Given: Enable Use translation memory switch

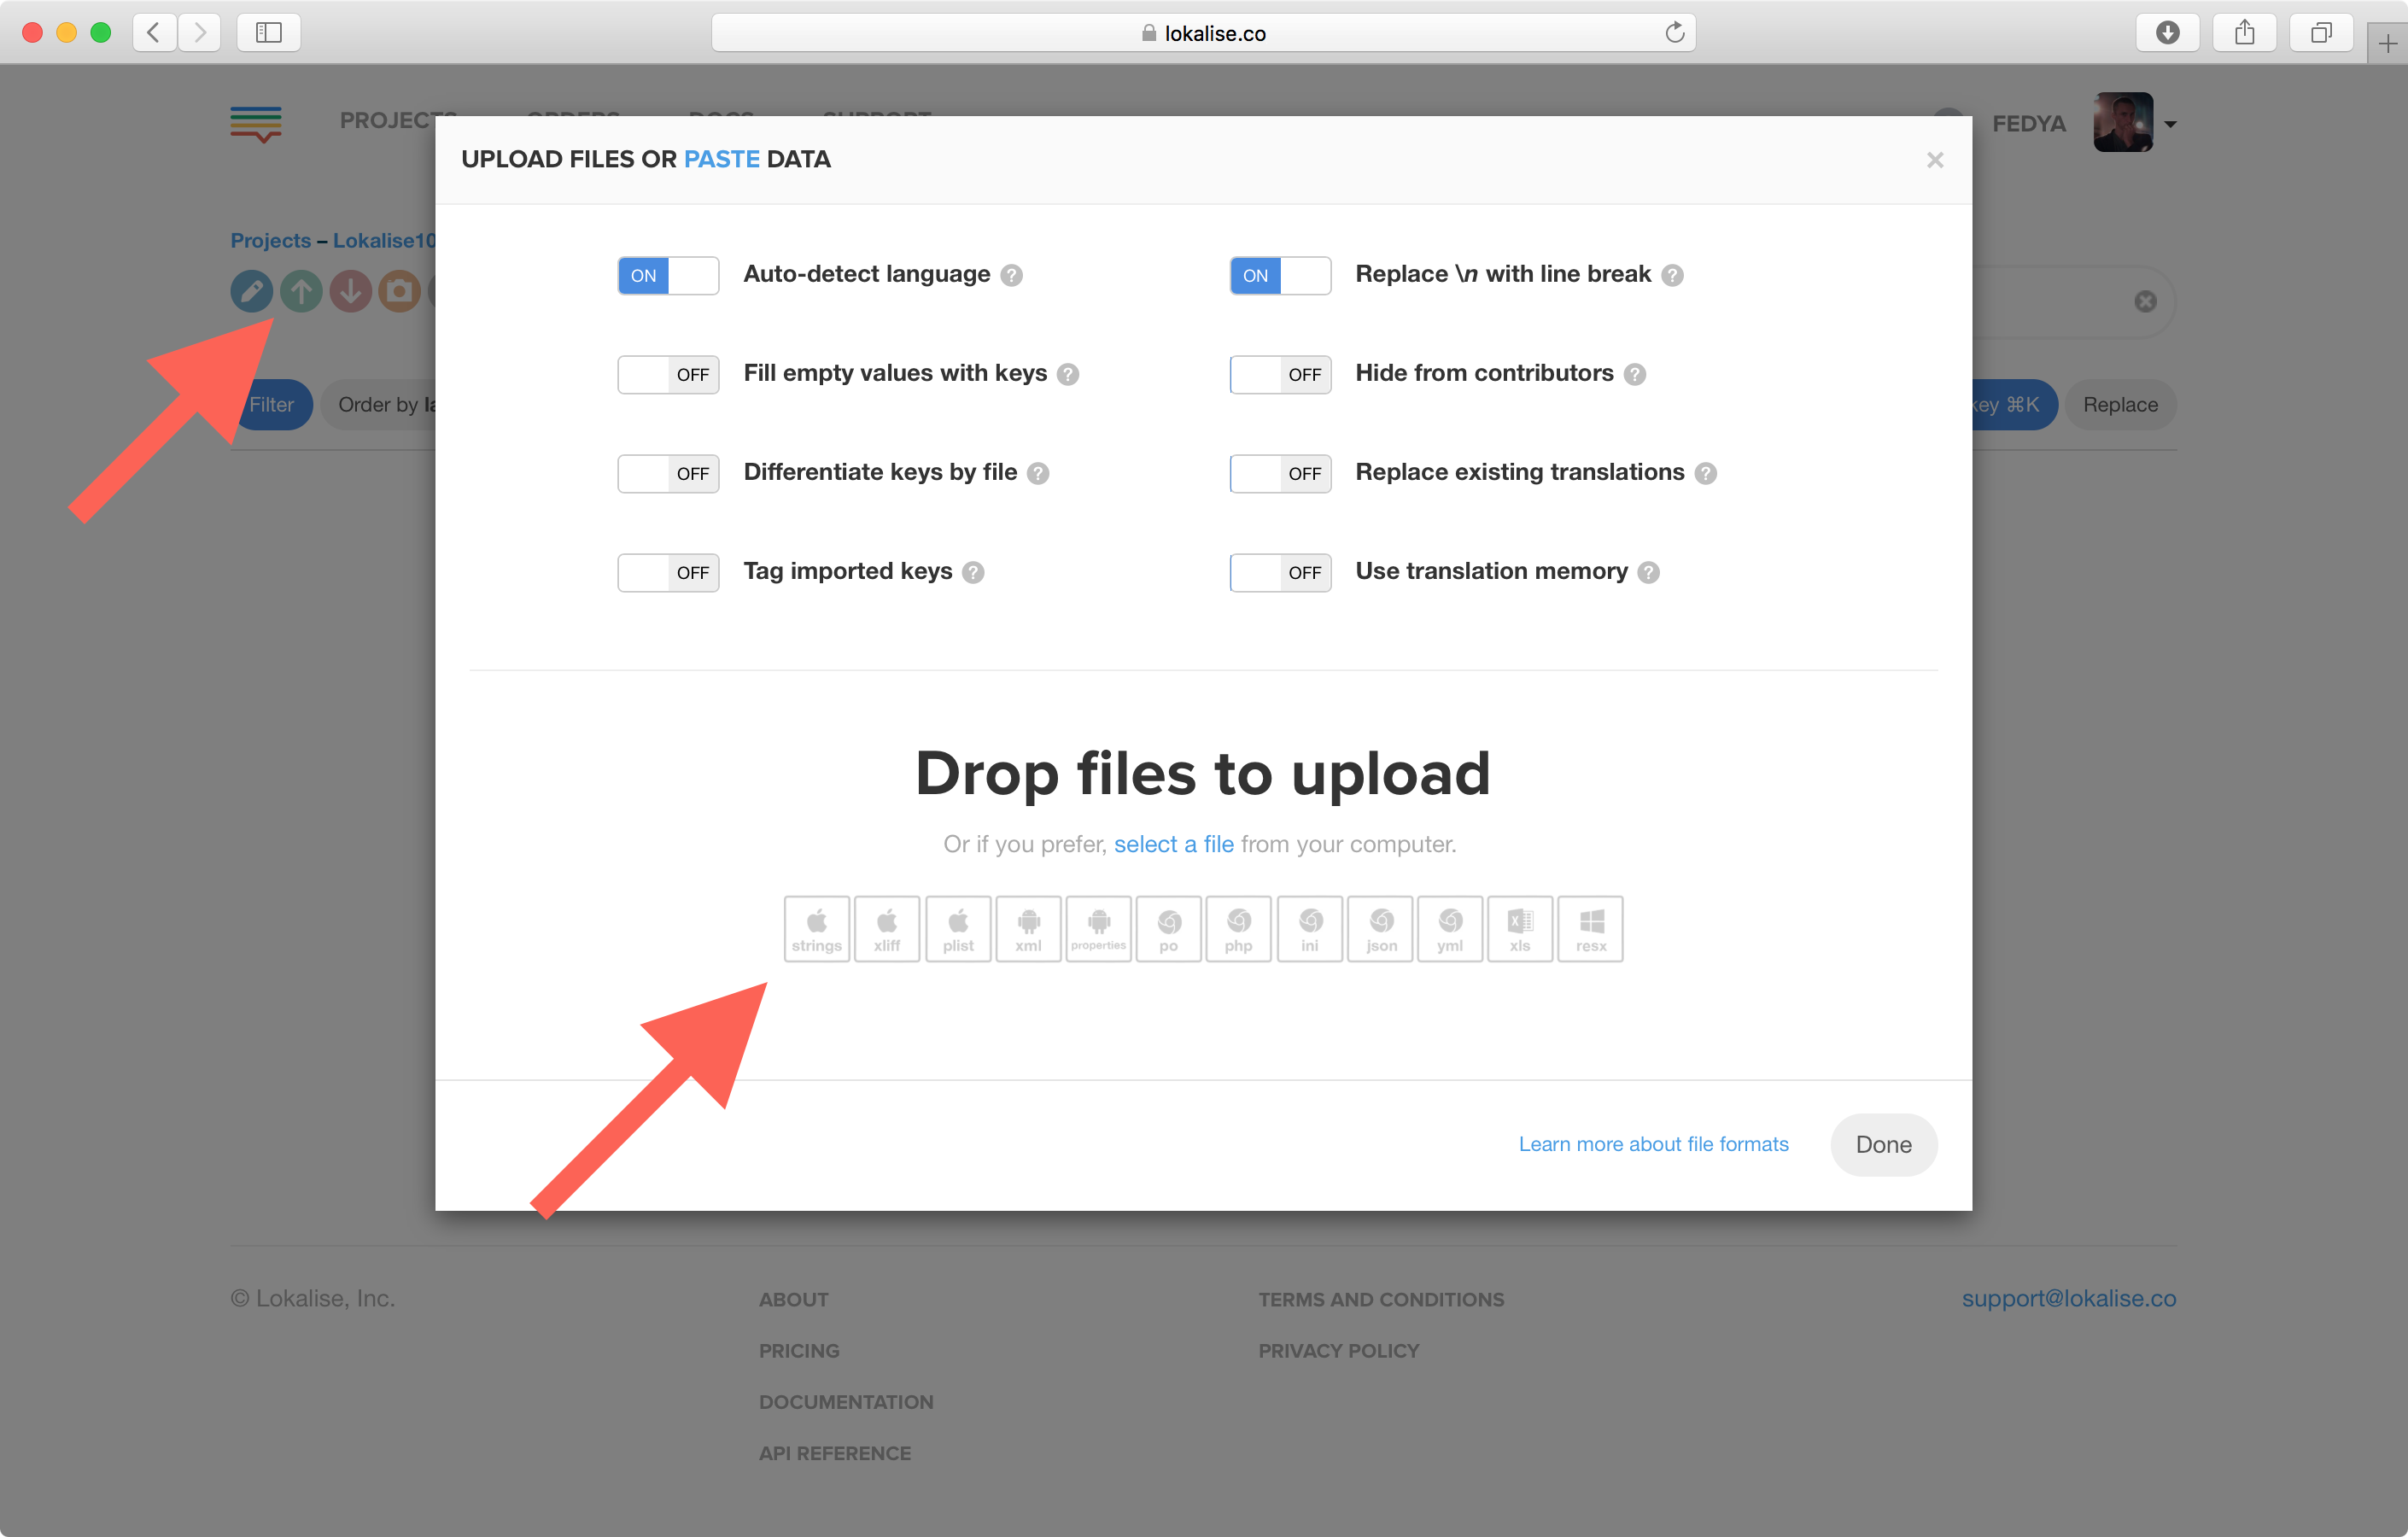Looking at the screenshot, I should tap(1280, 572).
